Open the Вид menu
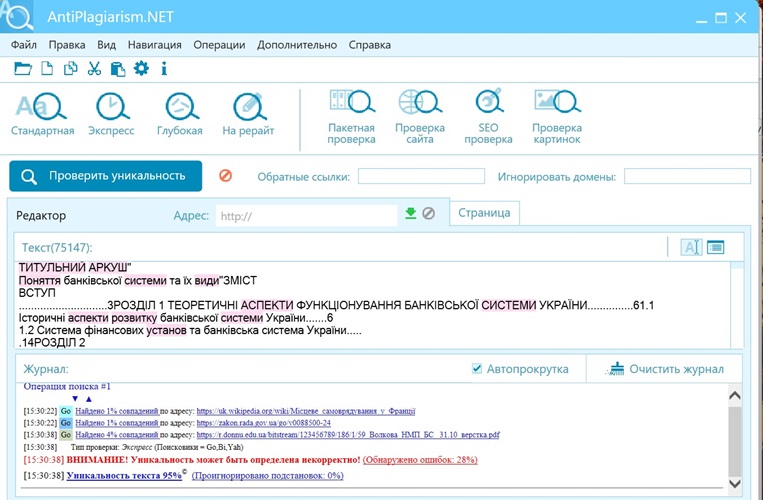 click(x=106, y=45)
